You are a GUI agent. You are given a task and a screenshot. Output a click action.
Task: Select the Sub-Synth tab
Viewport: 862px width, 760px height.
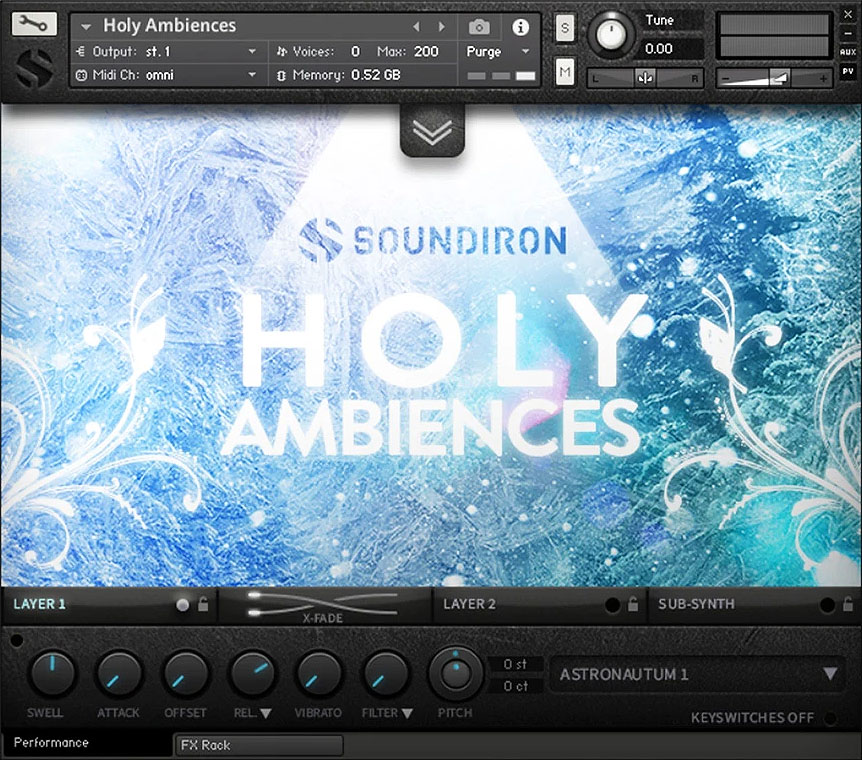696,604
